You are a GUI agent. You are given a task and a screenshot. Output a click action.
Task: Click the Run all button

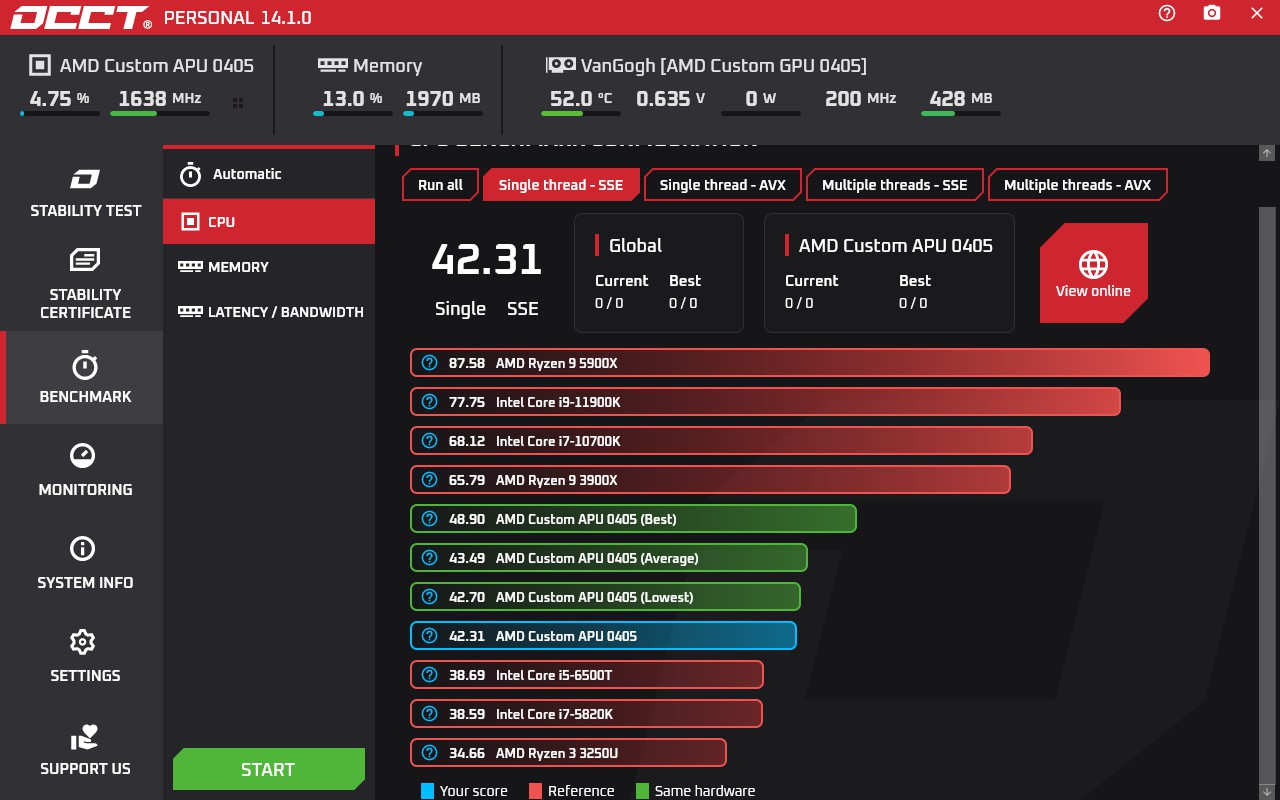pos(440,185)
